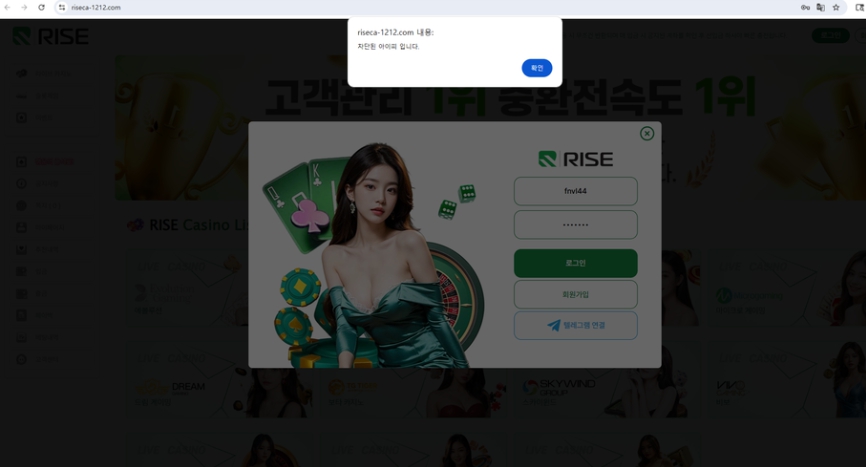866x467 pixels.
Task: Submit the green 로그인 button
Action: pos(575,263)
